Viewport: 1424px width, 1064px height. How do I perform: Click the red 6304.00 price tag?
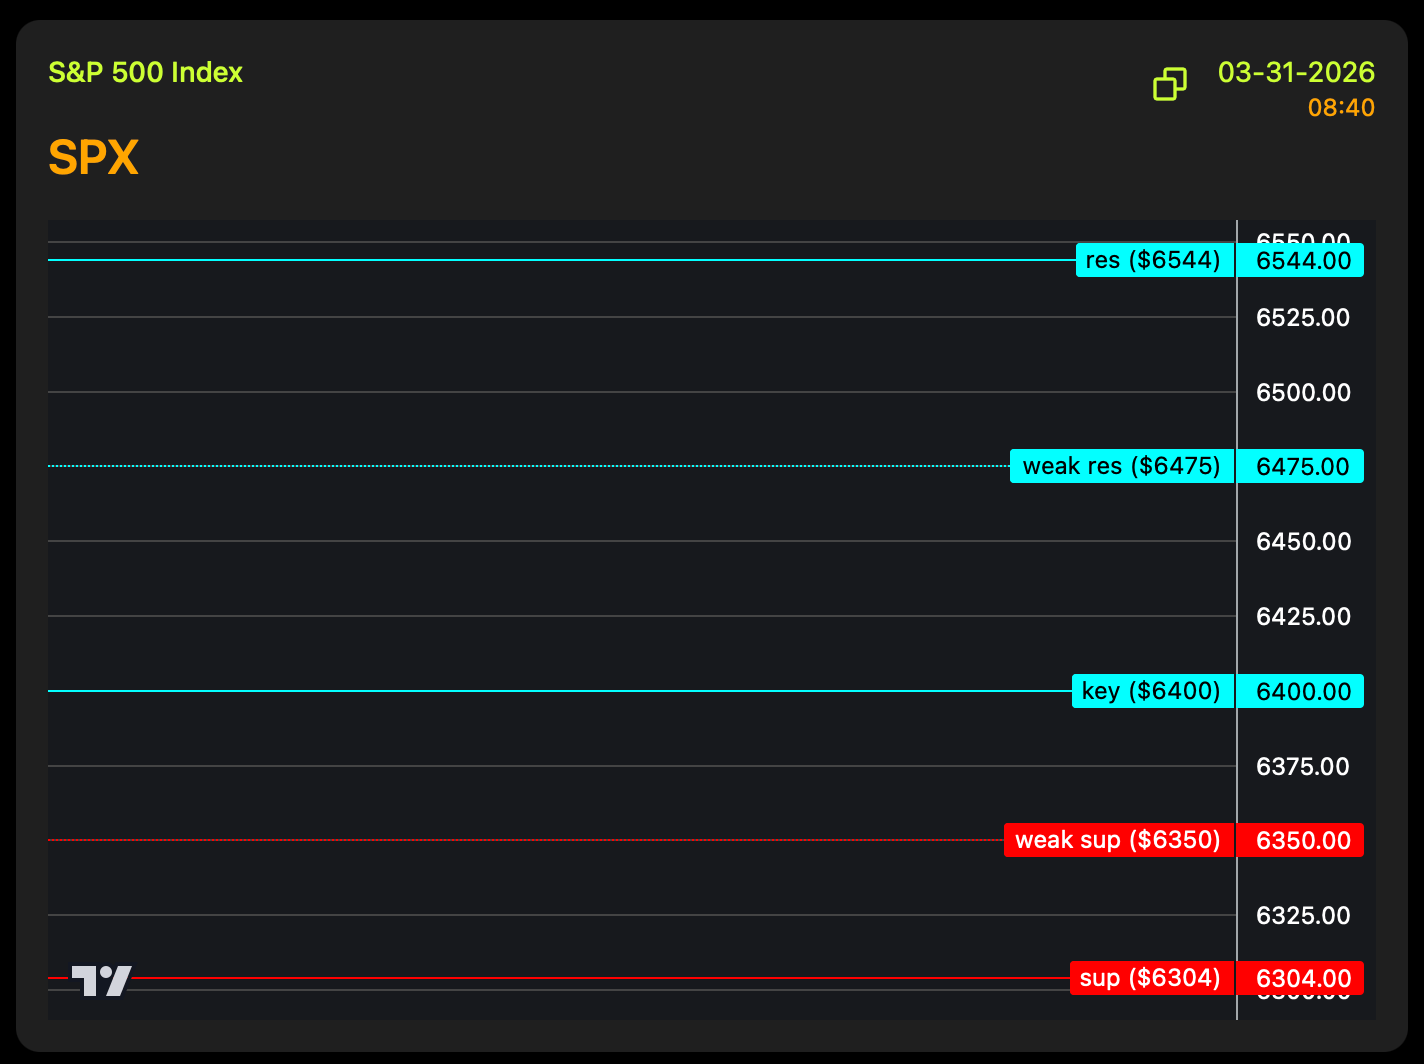1301,978
